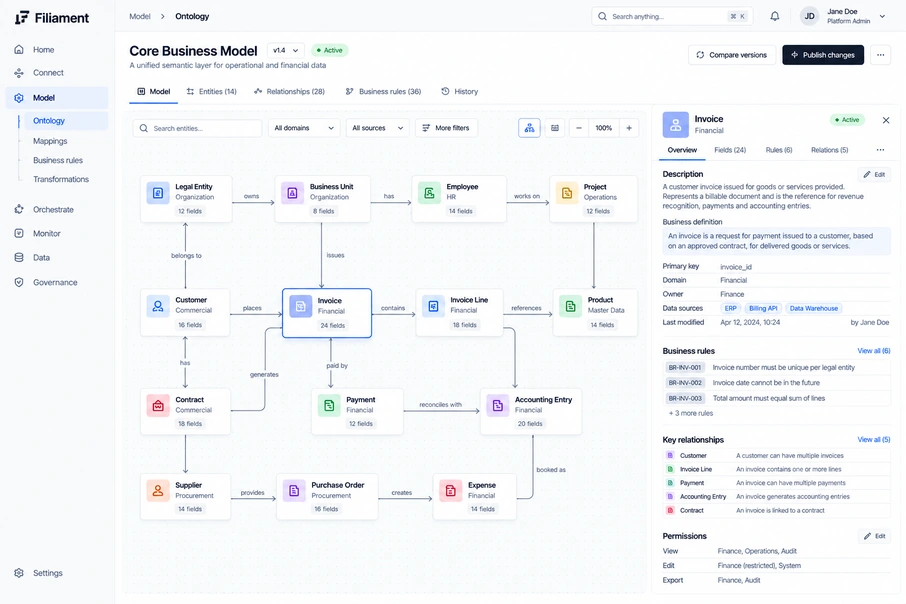The image size is (906, 604).
Task: Click the Data sidebar icon
Action: [x=19, y=258]
